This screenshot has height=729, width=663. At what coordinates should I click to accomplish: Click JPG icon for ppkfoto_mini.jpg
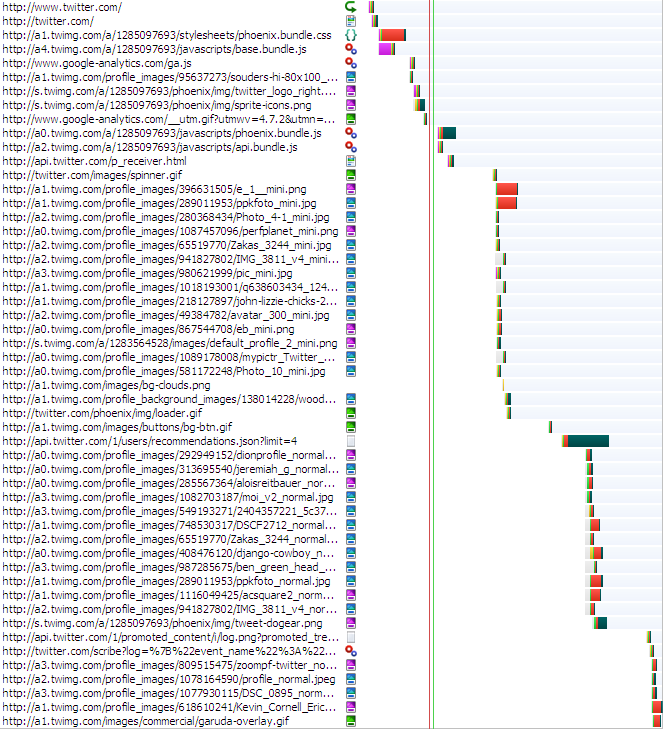point(351,203)
